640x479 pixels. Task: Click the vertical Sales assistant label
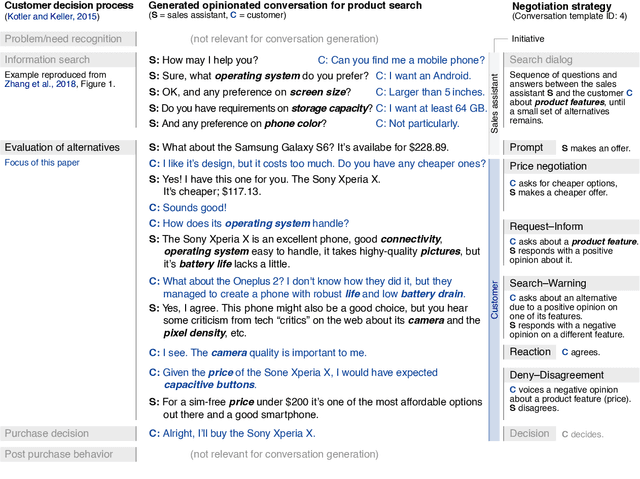[493, 104]
